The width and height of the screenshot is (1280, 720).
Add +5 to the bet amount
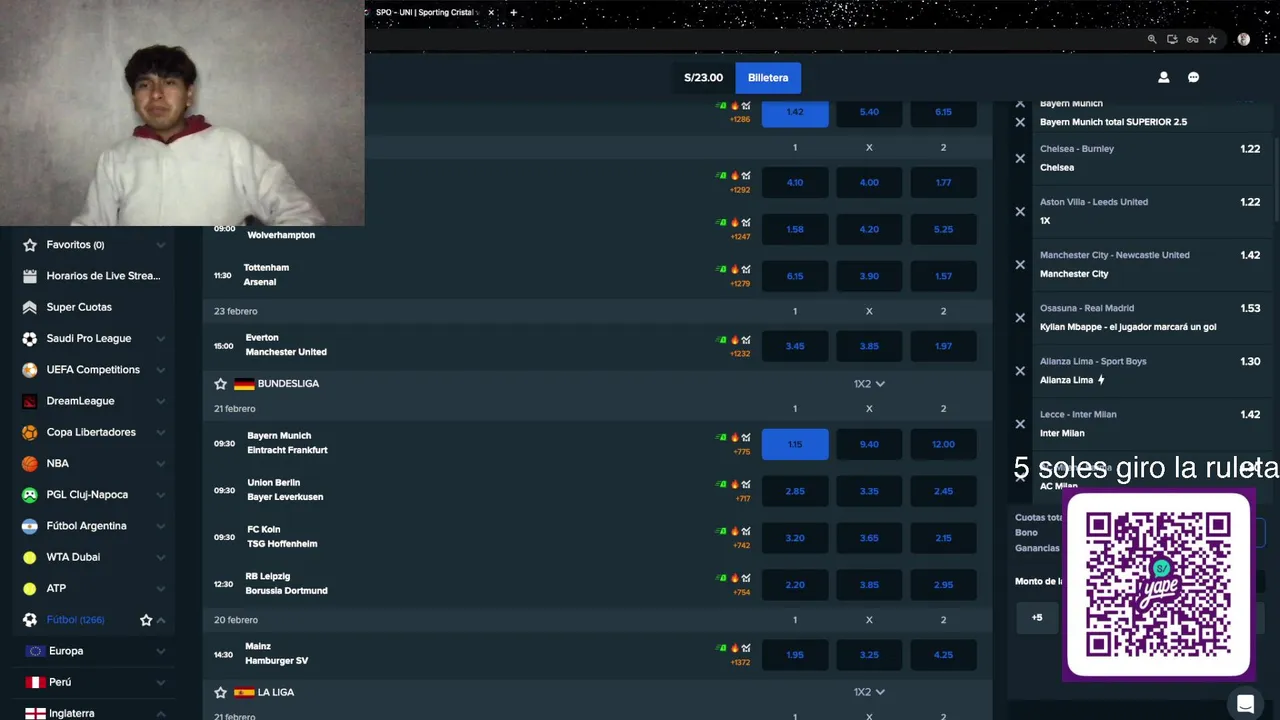click(1037, 617)
